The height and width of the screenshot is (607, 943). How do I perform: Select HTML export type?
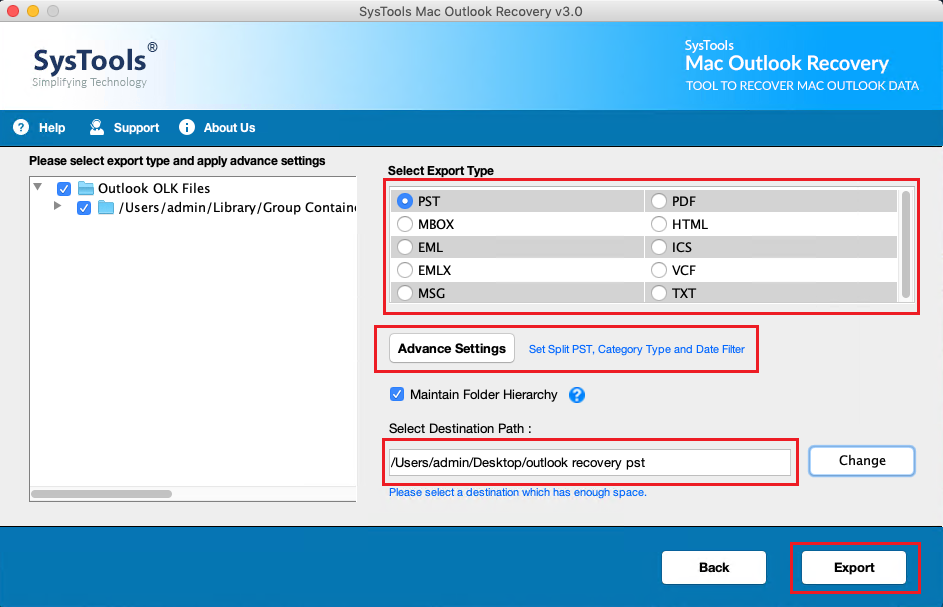[x=659, y=224]
